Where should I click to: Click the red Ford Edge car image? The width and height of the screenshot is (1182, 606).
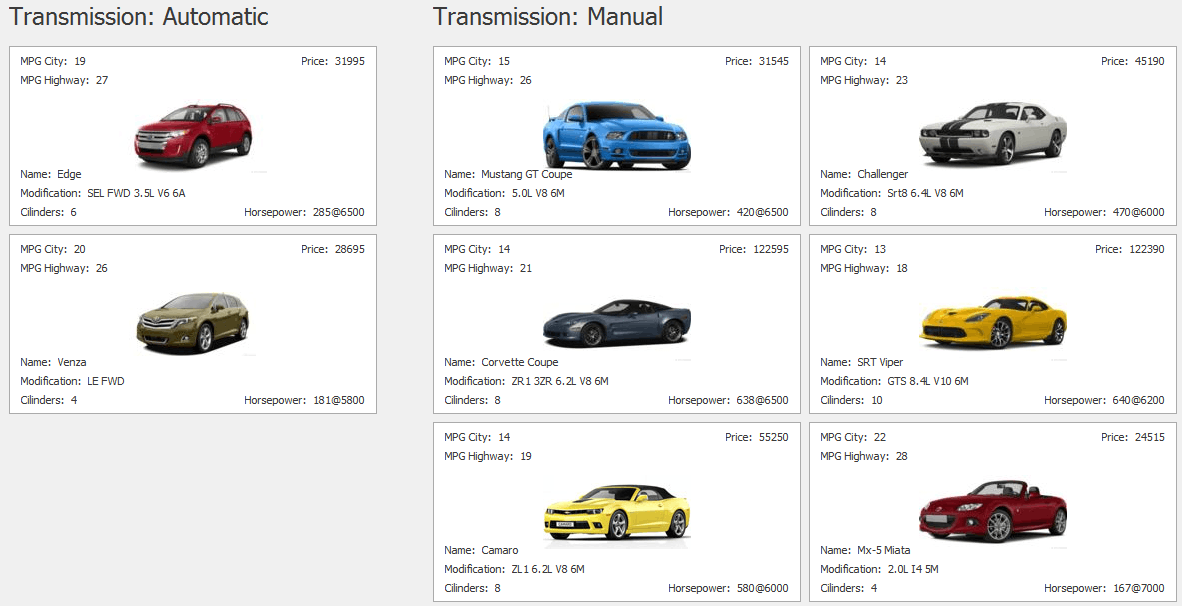pos(193,136)
